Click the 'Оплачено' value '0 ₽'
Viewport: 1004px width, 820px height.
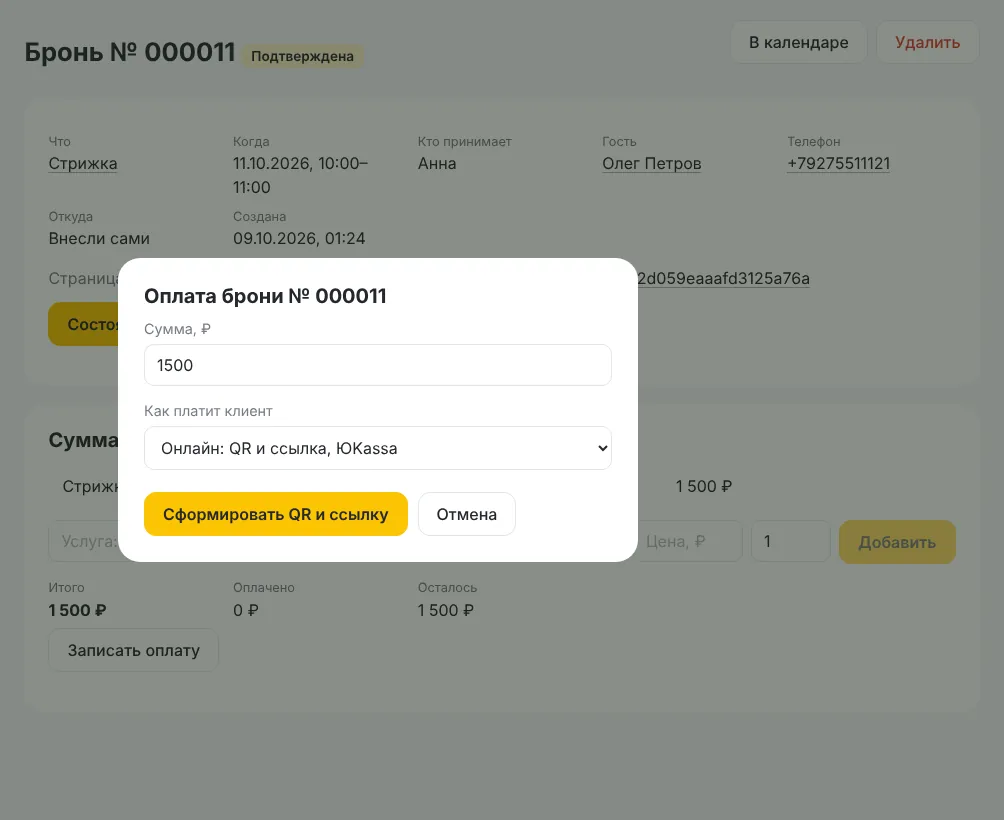[x=246, y=611]
